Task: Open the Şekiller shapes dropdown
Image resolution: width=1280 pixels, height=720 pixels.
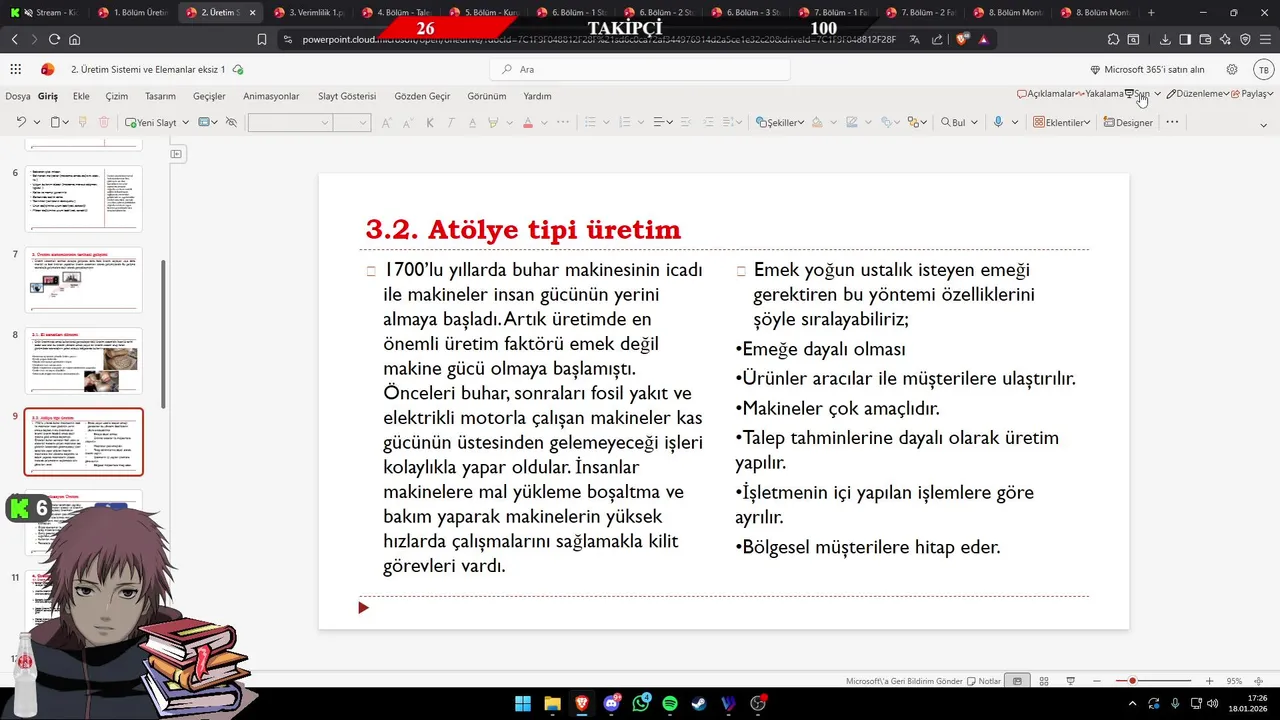Action: (x=780, y=122)
